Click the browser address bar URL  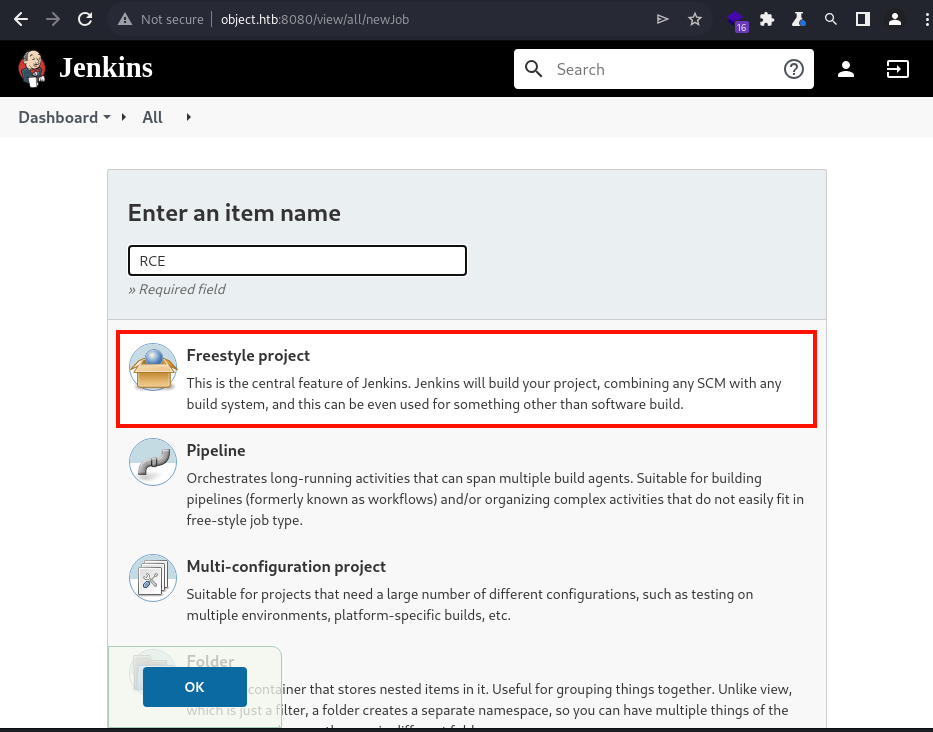coord(315,20)
